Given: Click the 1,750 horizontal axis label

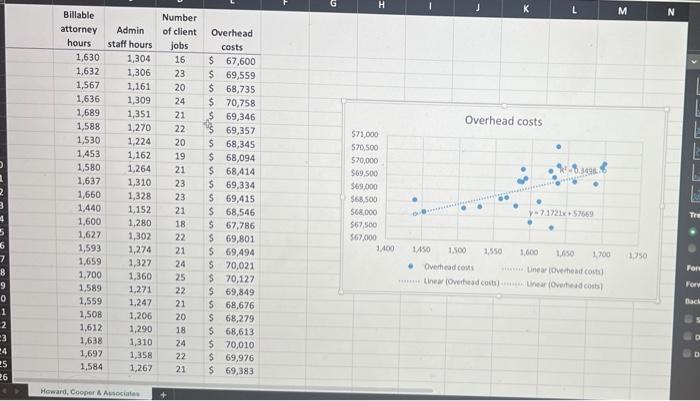Looking at the screenshot, I should 638,255.
